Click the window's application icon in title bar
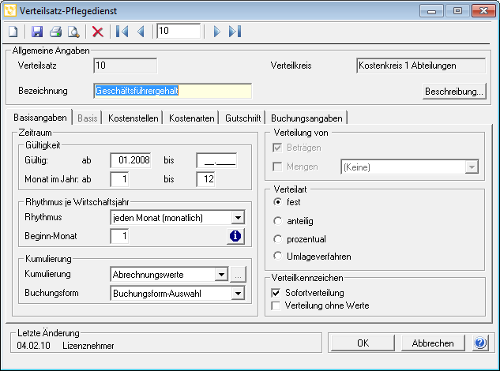Image resolution: width=500 pixels, height=371 pixels. [x=10, y=11]
